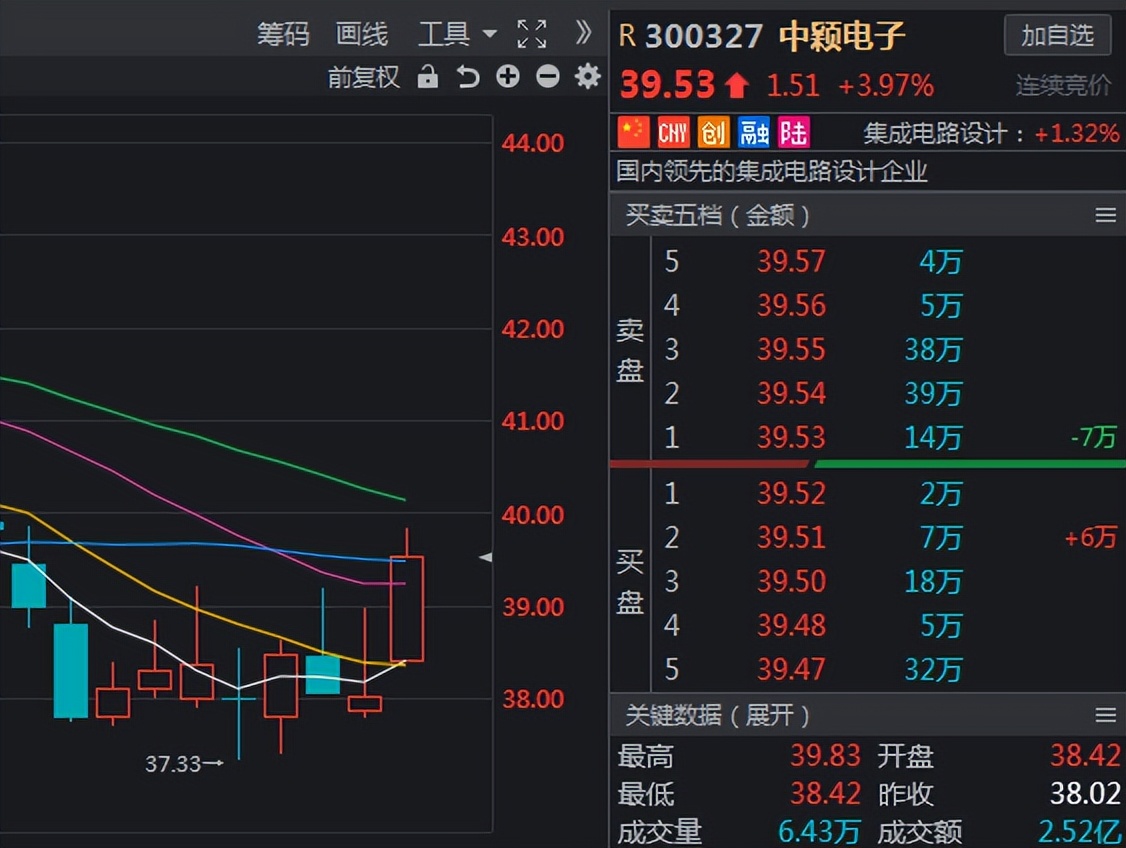1126x848 pixels.
Task: Click the 创 ChiNext board badge
Action: pyautogui.click(x=713, y=132)
